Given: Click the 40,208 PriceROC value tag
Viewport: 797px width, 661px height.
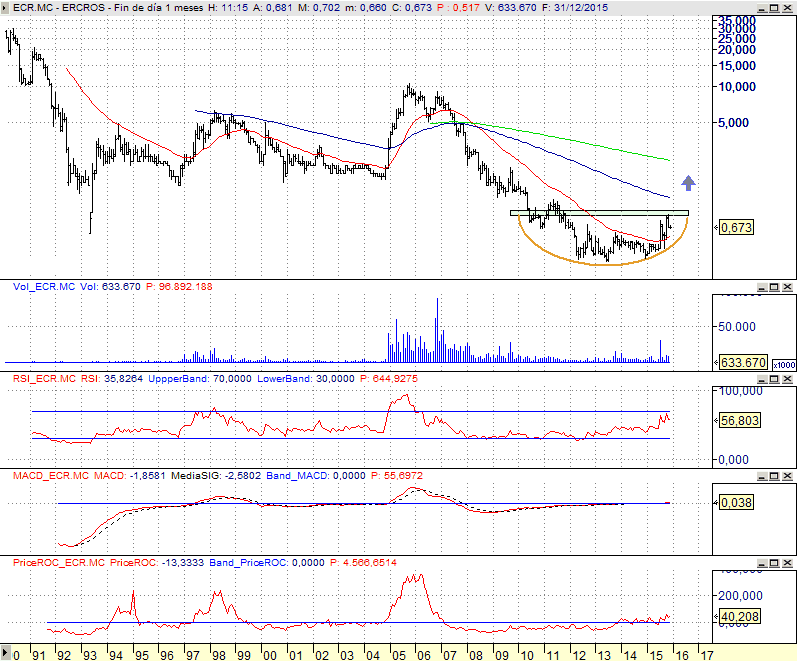Looking at the screenshot, I should pyautogui.click(x=739, y=617).
